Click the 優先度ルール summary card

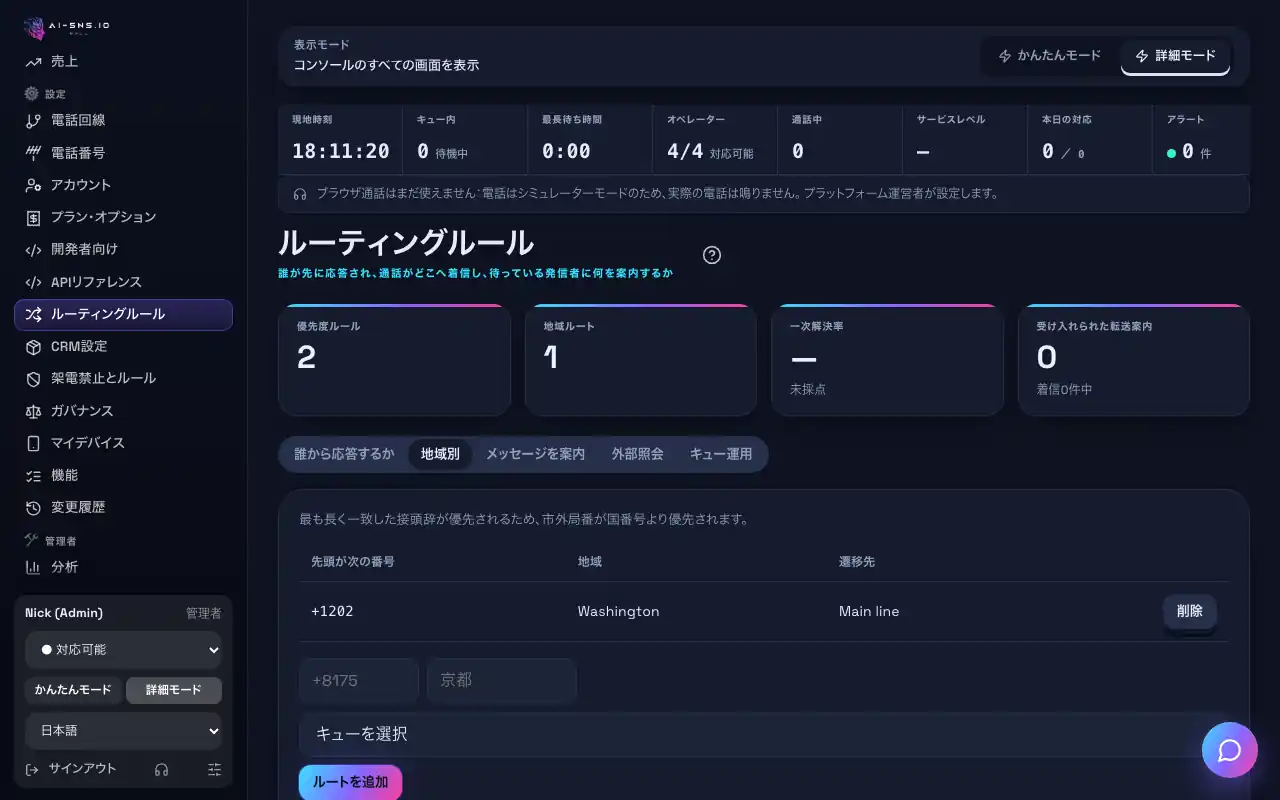pyautogui.click(x=394, y=360)
